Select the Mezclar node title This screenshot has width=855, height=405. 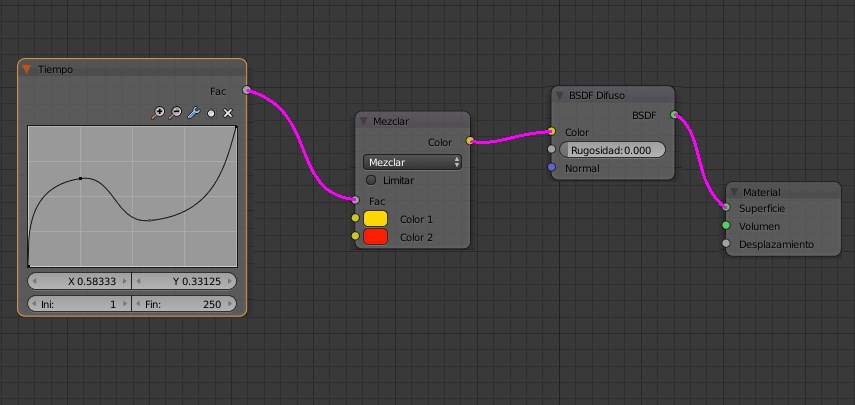point(391,122)
